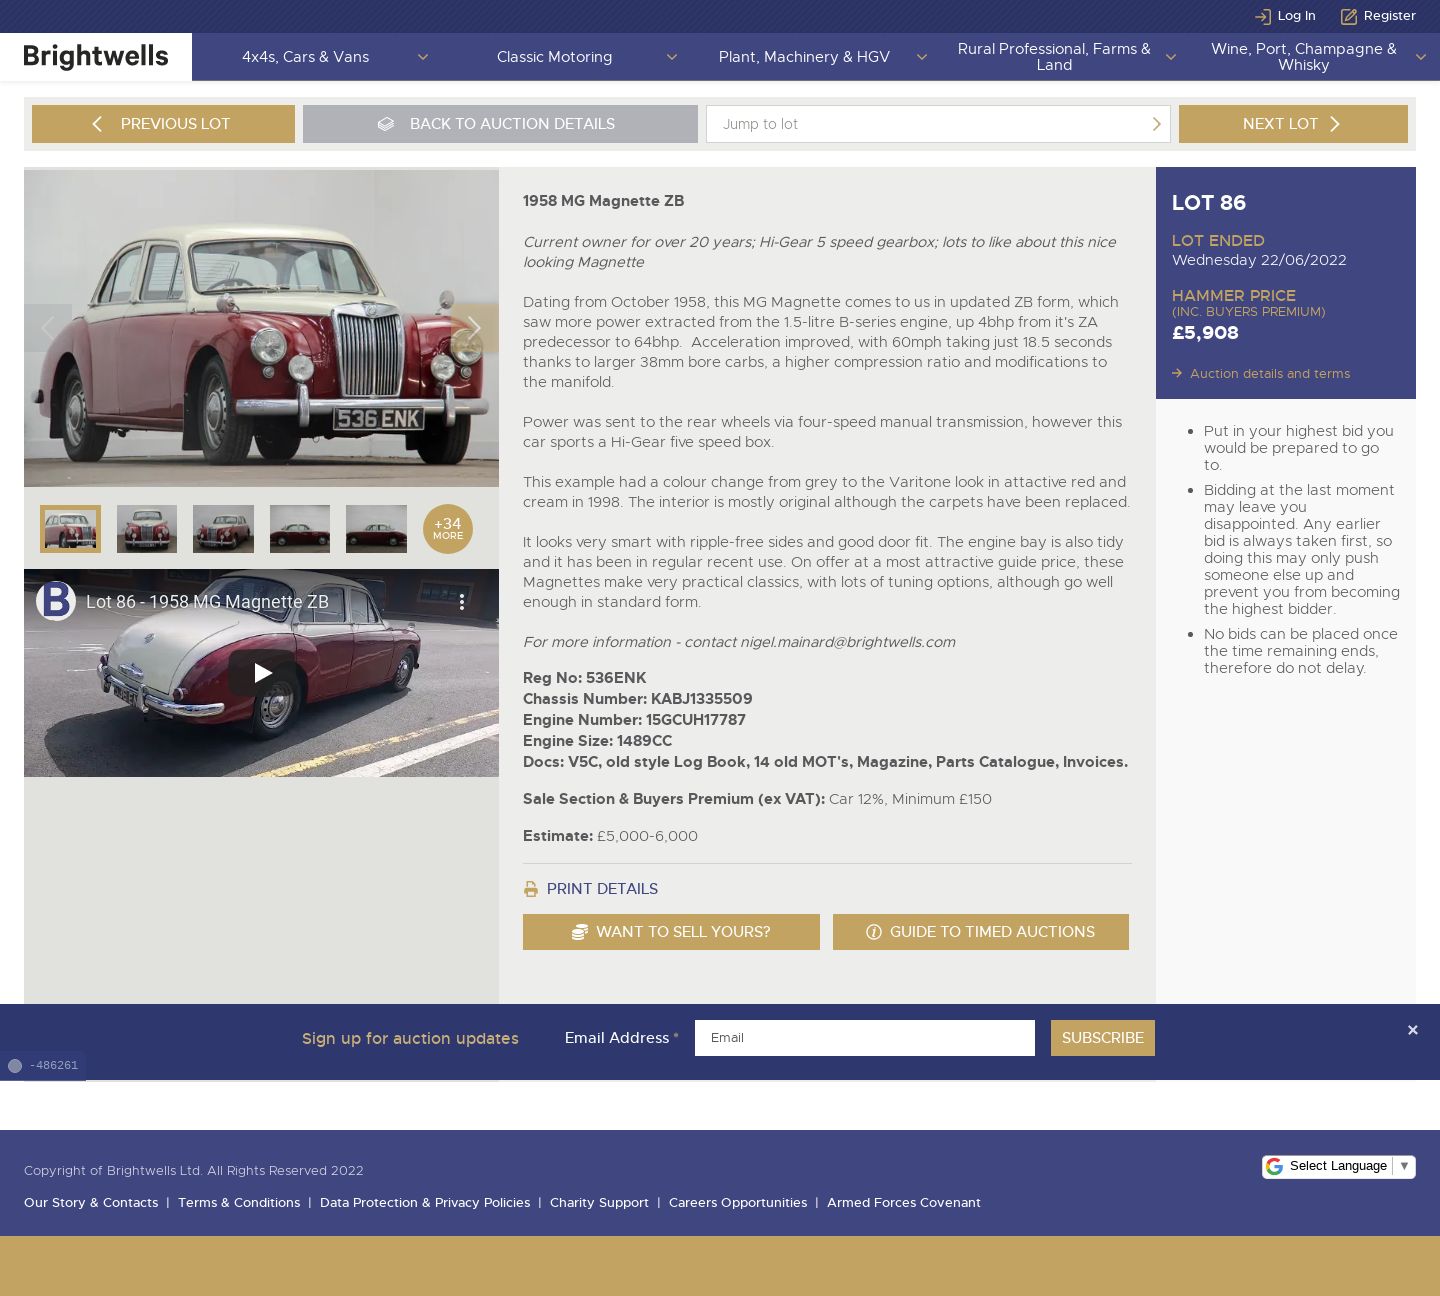Play the Lot 86 video
1440x1296 pixels.
[262, 673]
